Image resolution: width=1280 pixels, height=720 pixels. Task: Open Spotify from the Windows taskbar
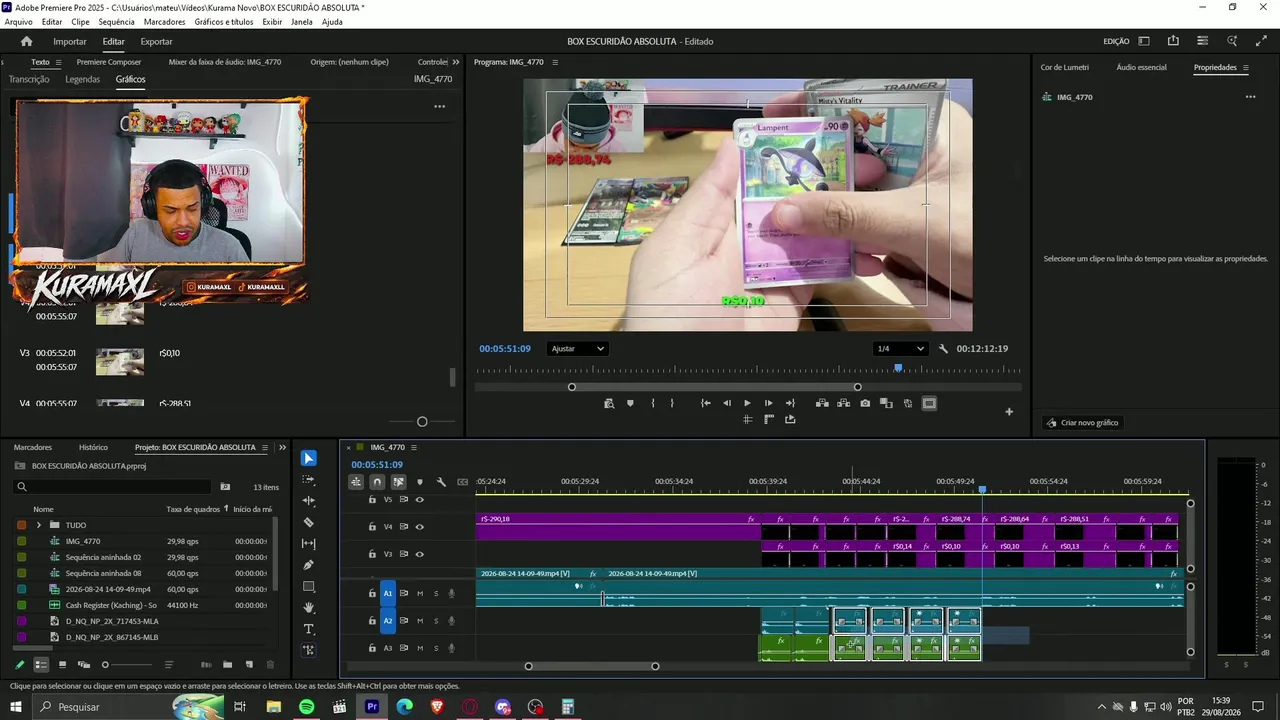pos(306,707)
